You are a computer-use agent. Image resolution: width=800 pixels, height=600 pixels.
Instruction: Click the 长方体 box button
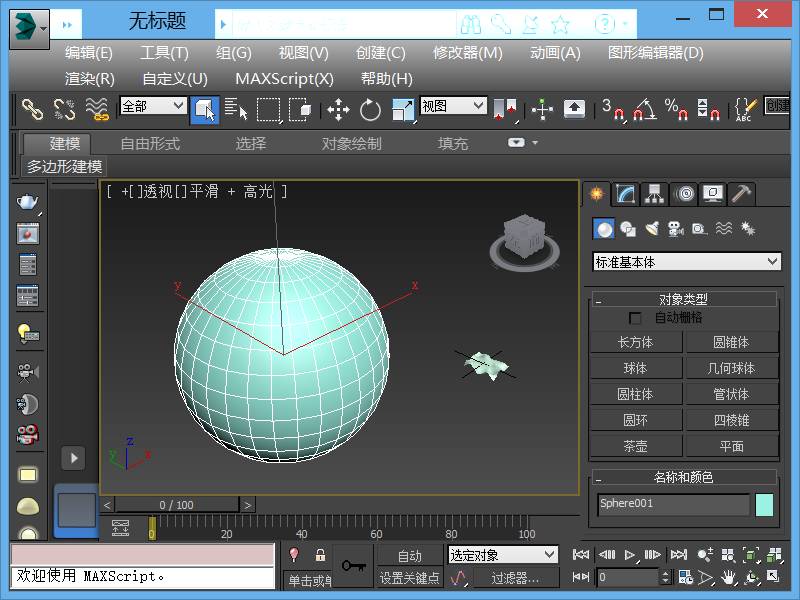point(636,342)
